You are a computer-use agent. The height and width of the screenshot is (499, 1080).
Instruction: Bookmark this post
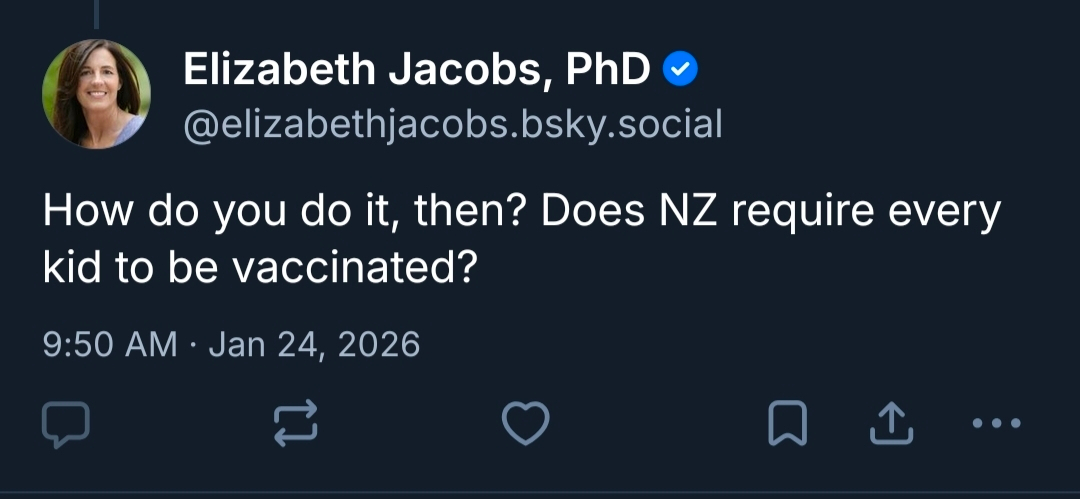(787, 426)
